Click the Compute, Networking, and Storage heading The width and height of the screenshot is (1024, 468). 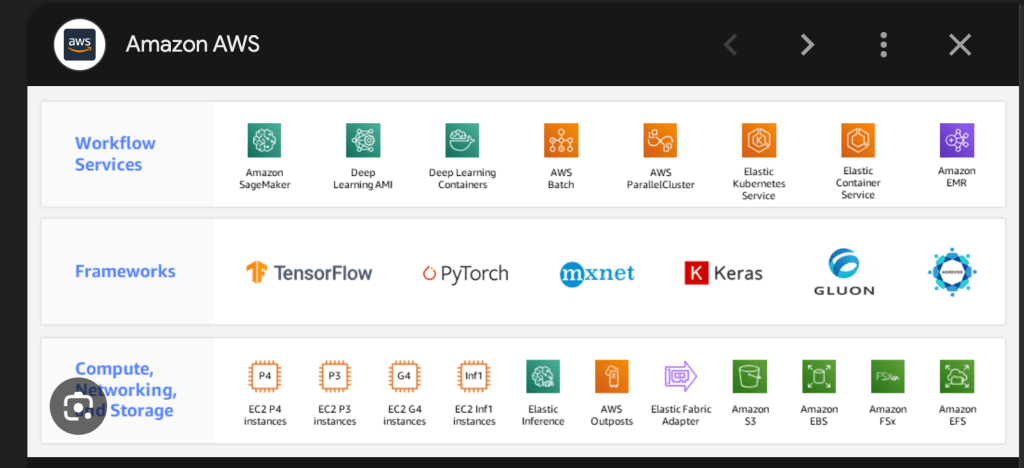point(126,390)
